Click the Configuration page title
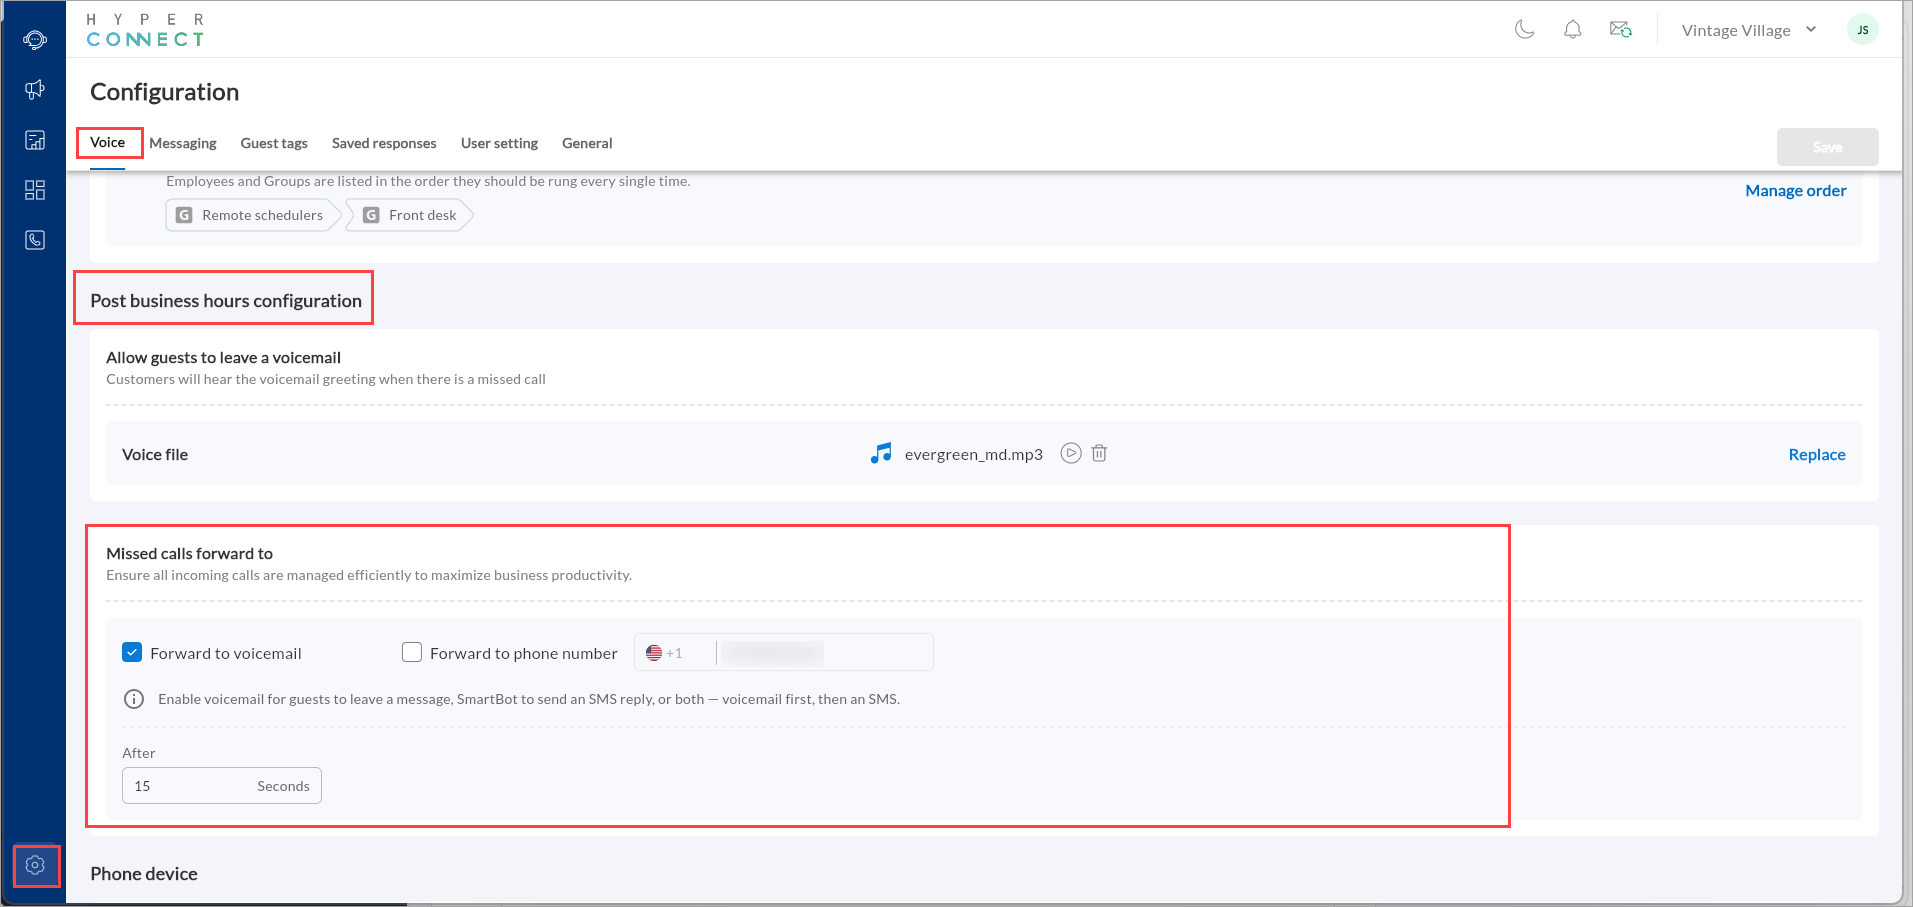1913x907 pixels. (165, 92)
